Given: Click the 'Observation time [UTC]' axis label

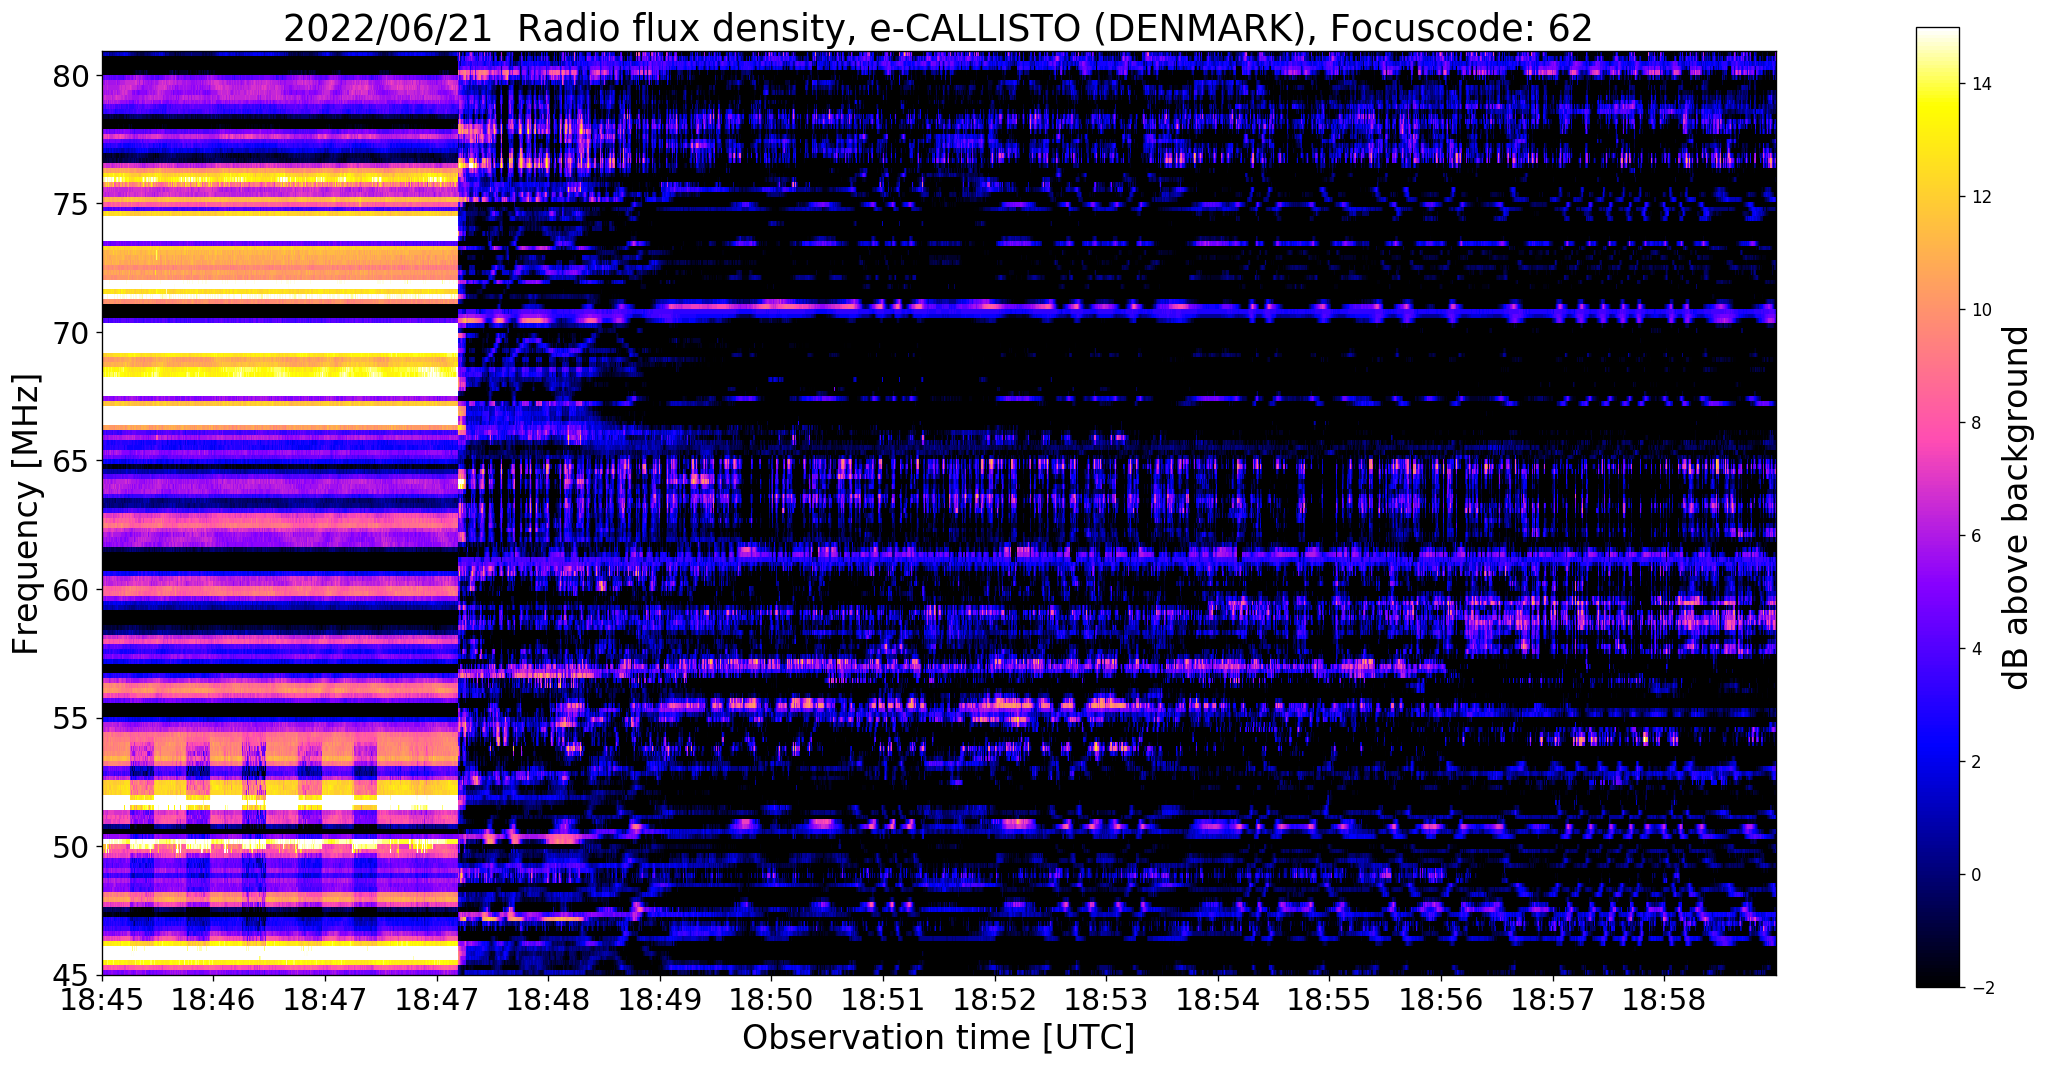Looking at the screenshot, I should [x=938, y=1038].
